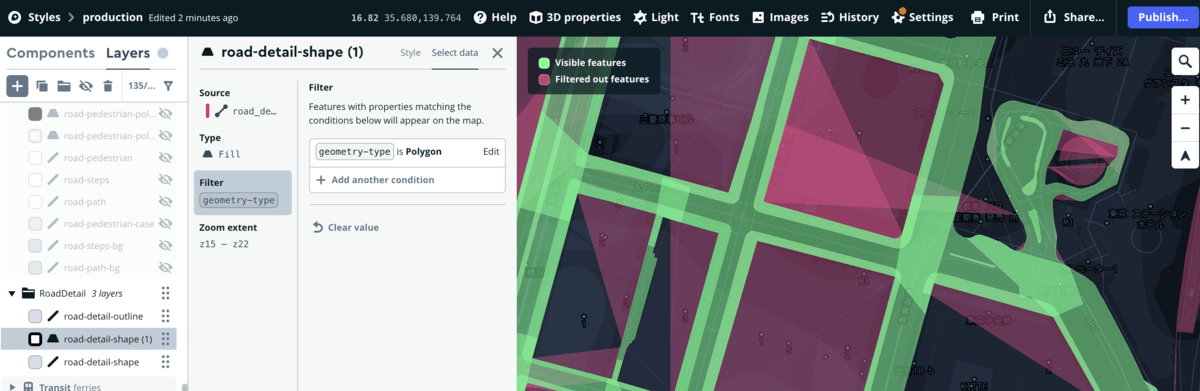Open Light settings
Viewport: 1200px width, 391px height.
coord(656,17)
